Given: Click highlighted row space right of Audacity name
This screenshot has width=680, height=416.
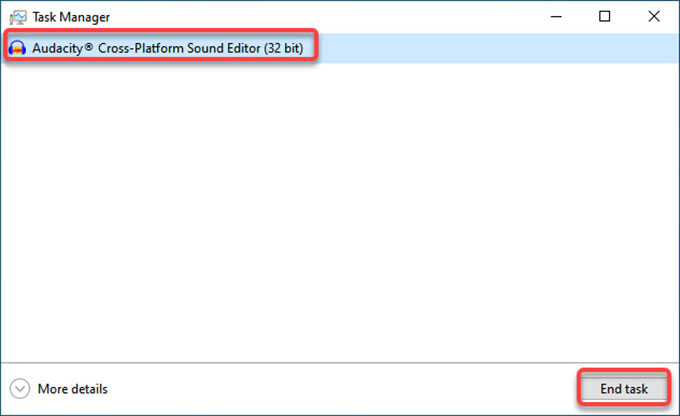Looking at the screenshot, I should pos(499,48).
